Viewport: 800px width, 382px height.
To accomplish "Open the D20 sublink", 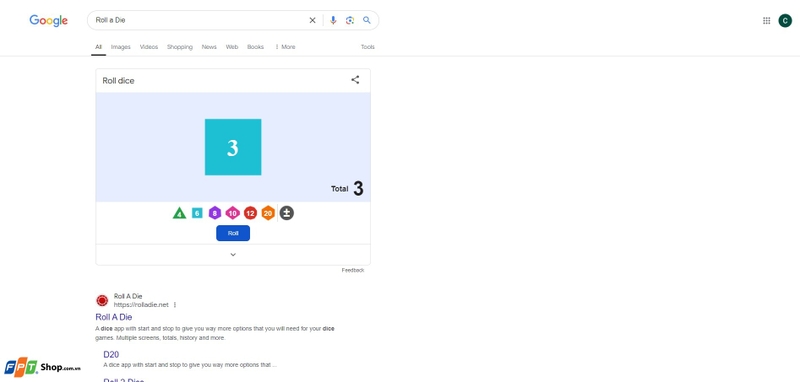I will [111, 354].
